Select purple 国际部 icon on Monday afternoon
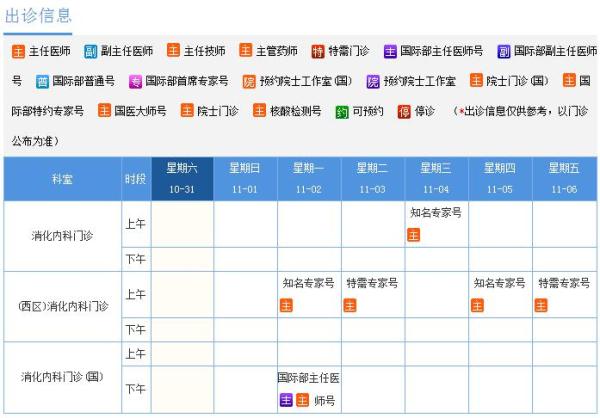The image size is (600, 418). coord(286,400)
